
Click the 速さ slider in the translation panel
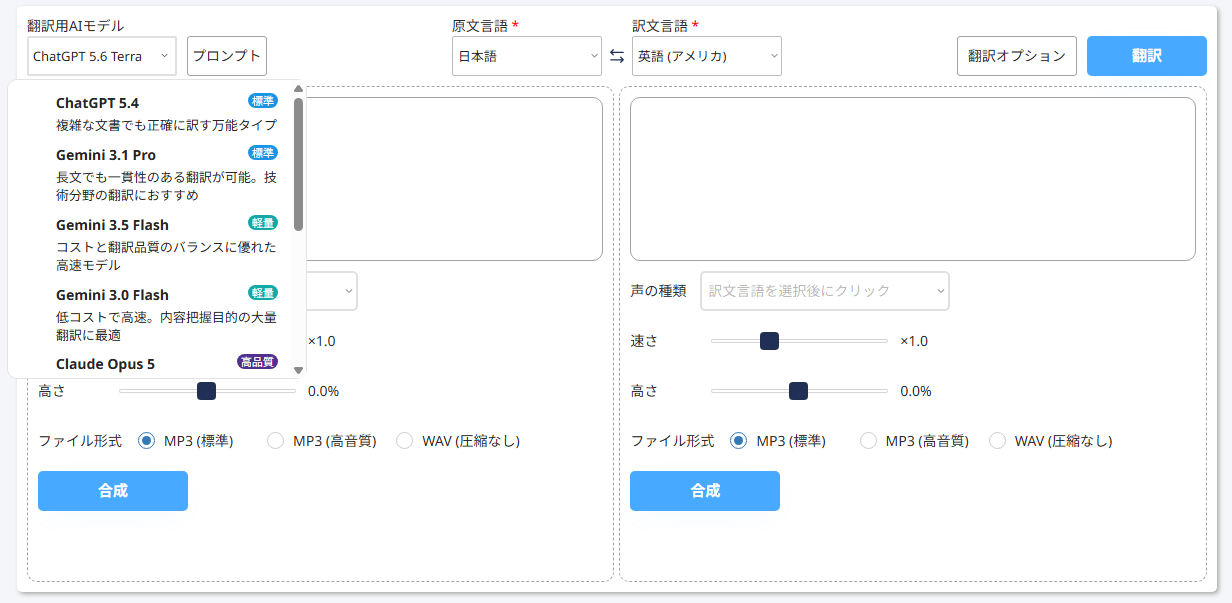(x=799, y=341)
